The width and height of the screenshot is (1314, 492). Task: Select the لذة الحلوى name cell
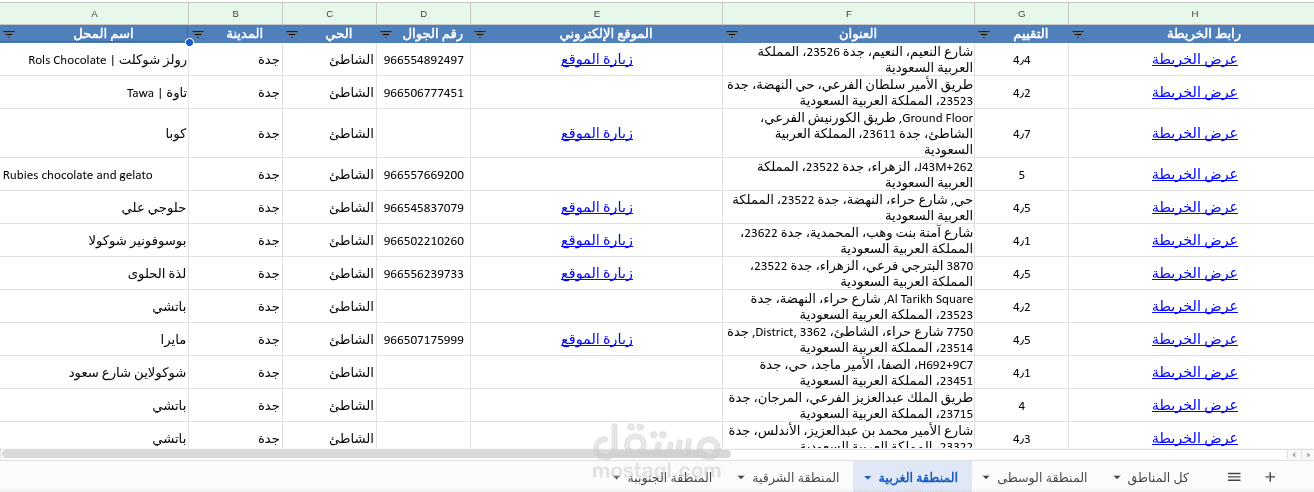(94, 273)
